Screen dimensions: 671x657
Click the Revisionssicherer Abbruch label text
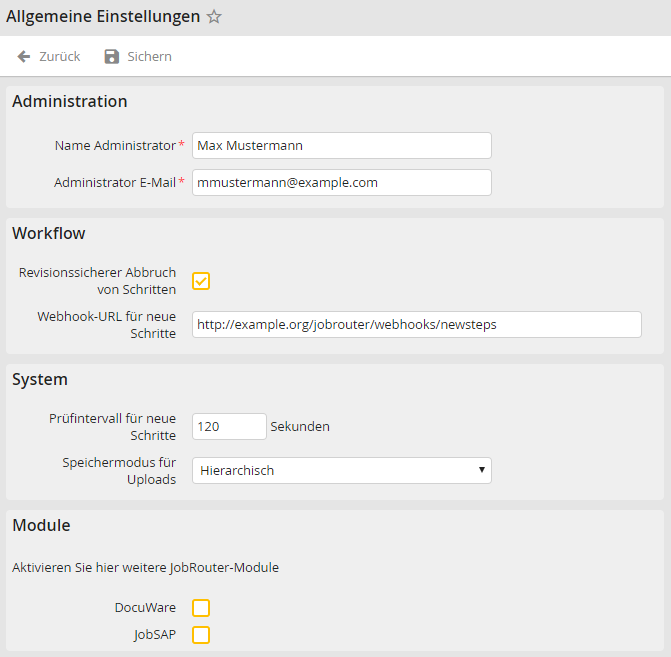[98, 281]
